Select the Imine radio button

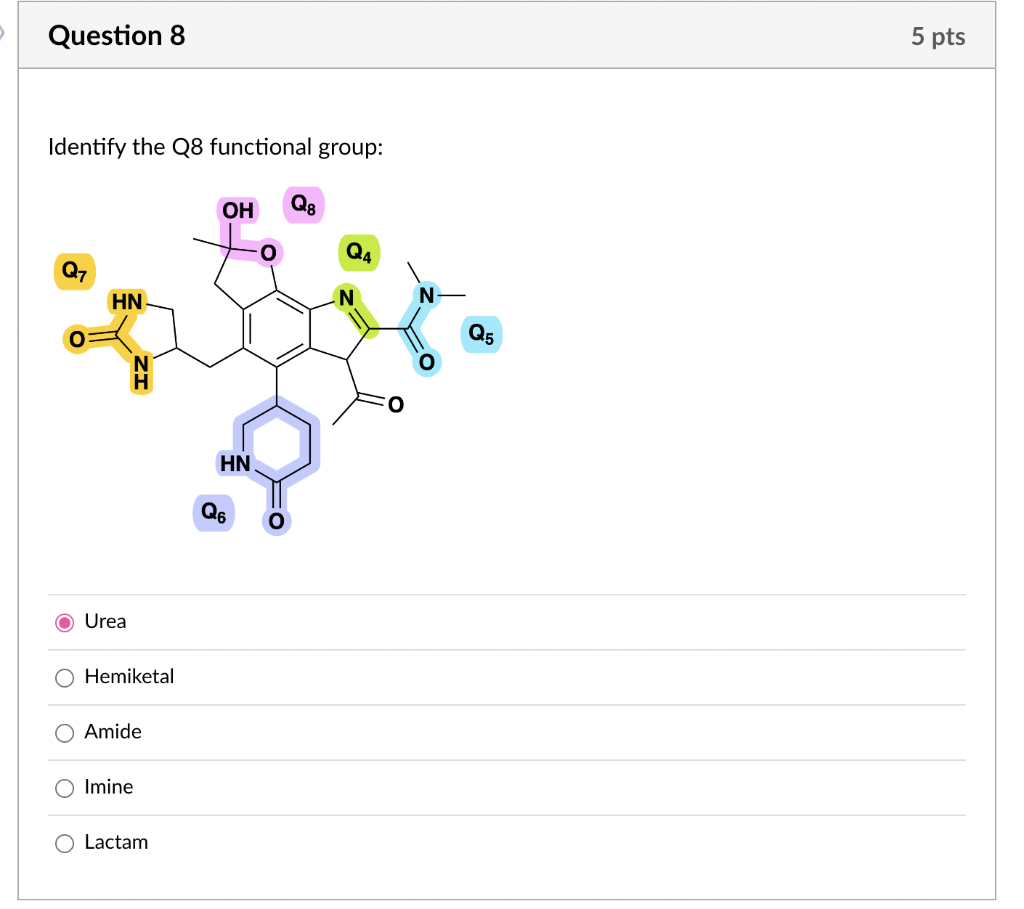[64, 788]
